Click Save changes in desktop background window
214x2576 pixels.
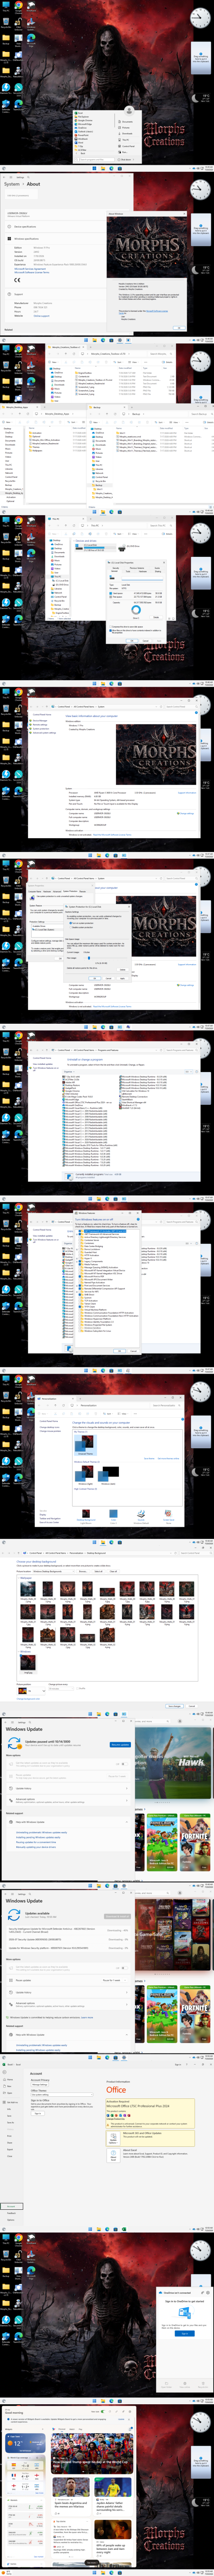(174, 1706)
